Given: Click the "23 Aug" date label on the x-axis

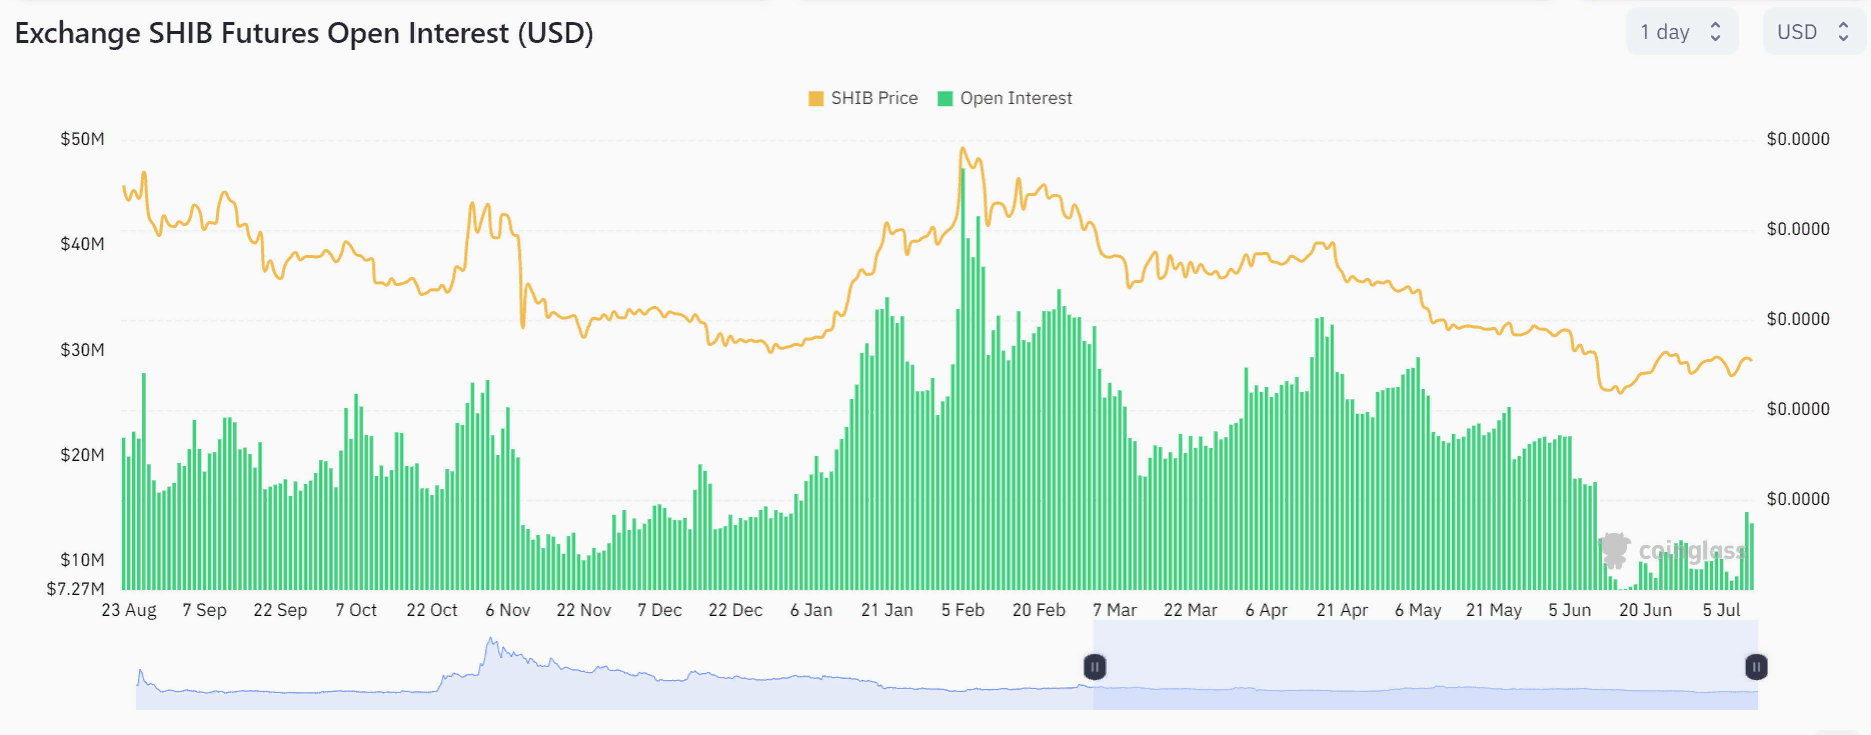Looking at the screenshot, I should coord(129,610).
